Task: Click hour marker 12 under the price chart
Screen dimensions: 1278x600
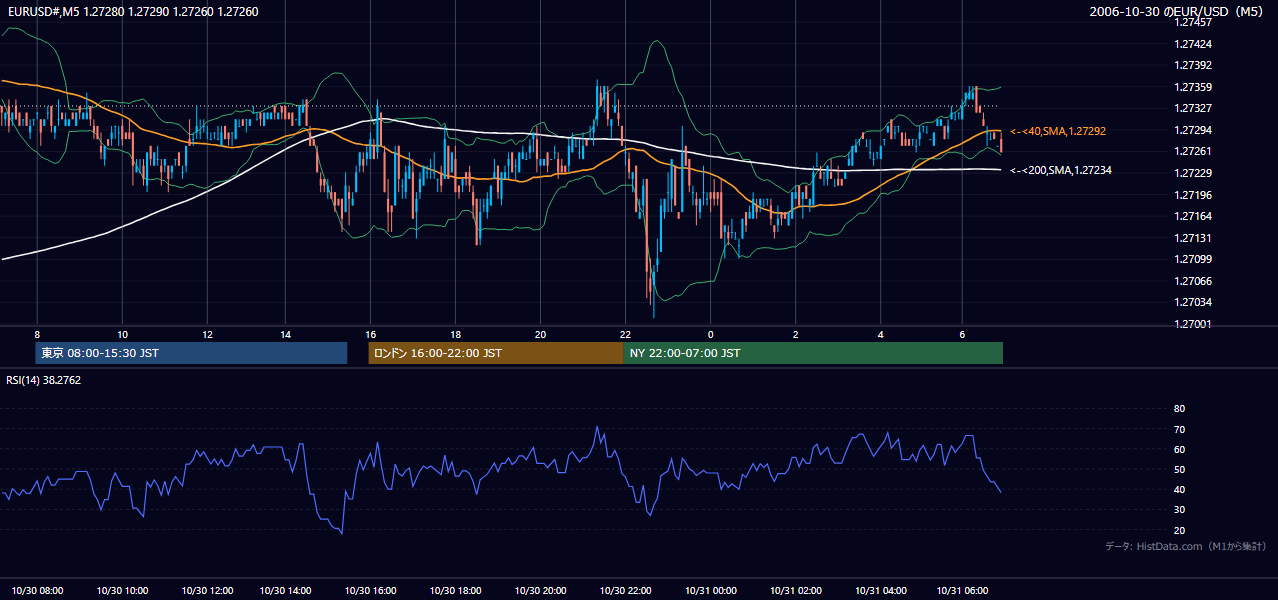Action: (207, 334)
